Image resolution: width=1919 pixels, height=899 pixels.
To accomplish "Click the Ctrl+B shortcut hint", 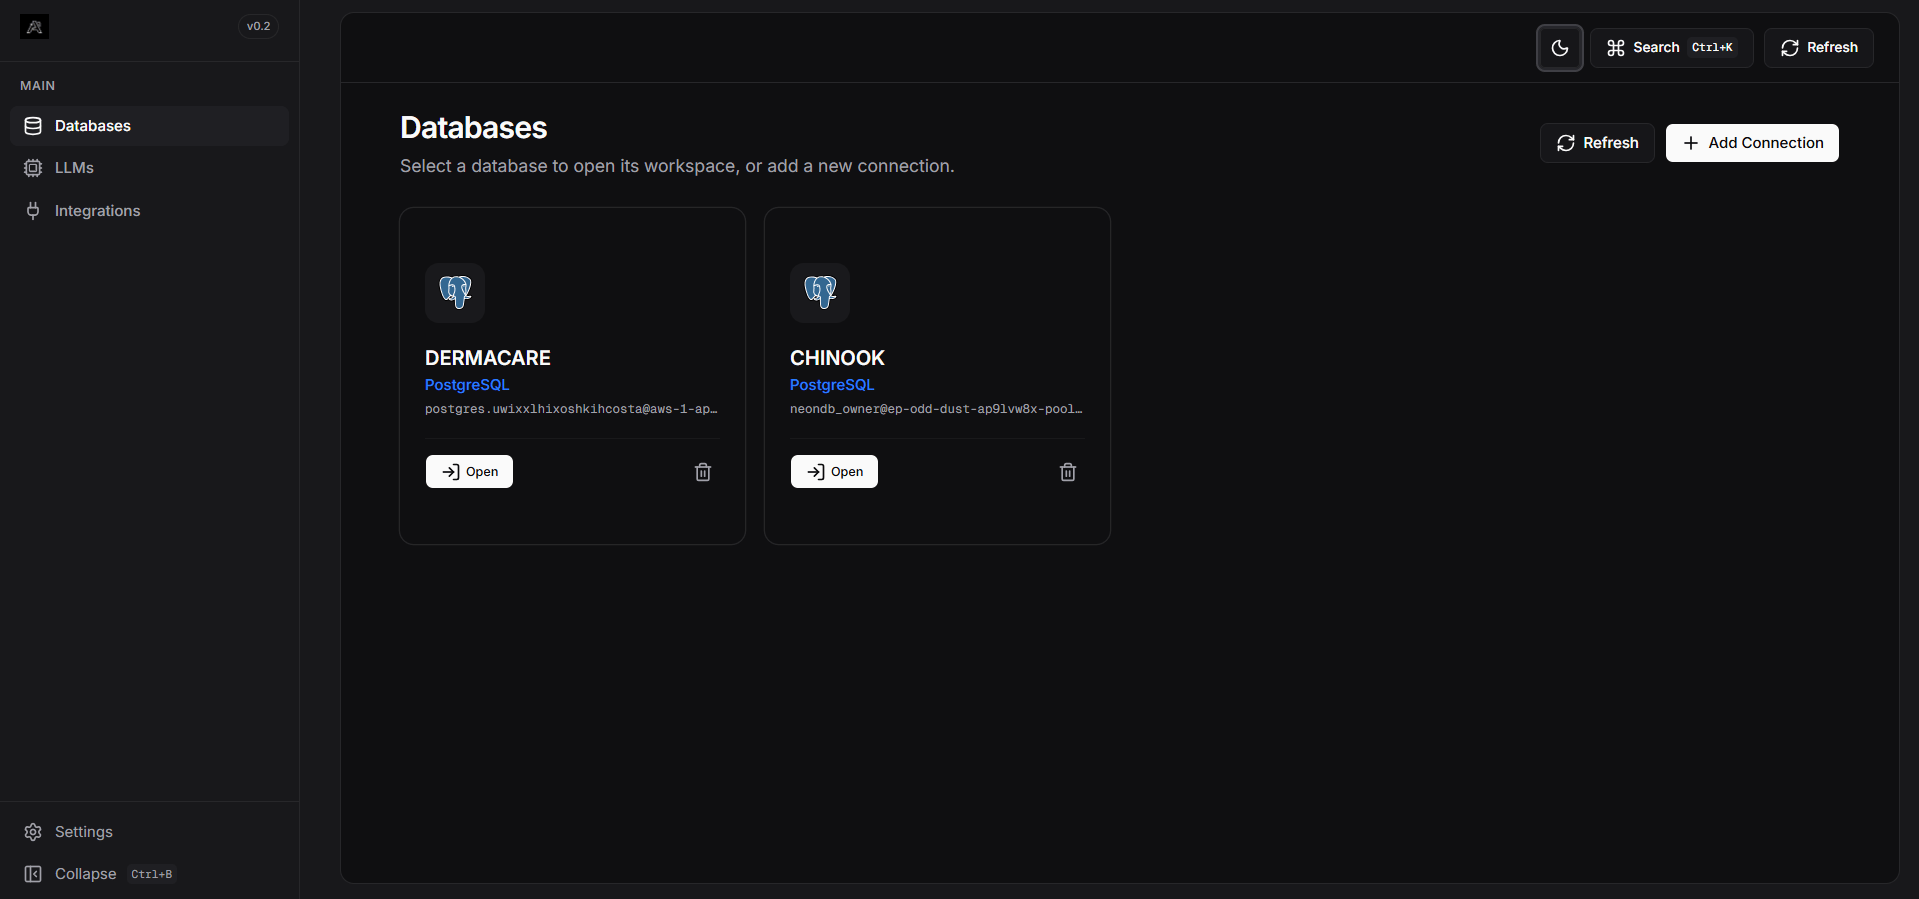I will pos(152,874).
